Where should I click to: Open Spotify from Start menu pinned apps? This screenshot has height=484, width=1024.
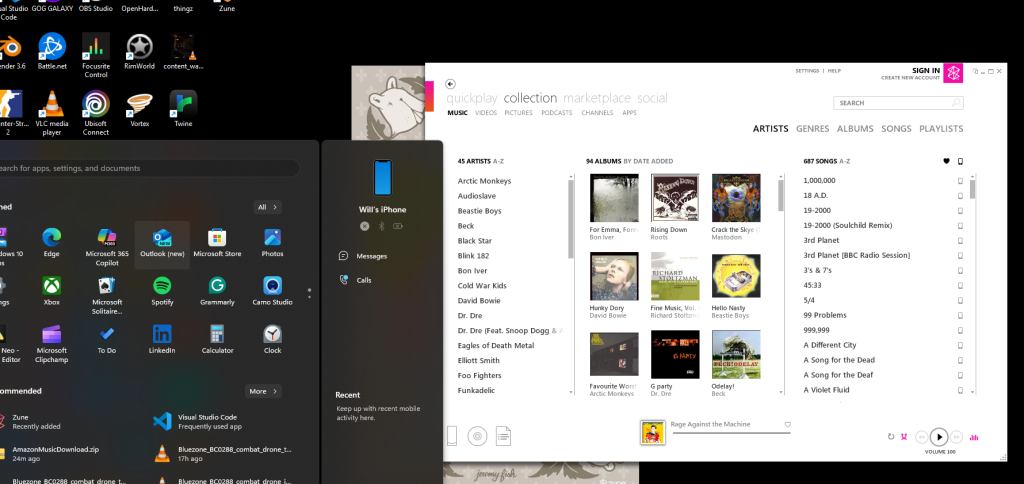[162, 291]
